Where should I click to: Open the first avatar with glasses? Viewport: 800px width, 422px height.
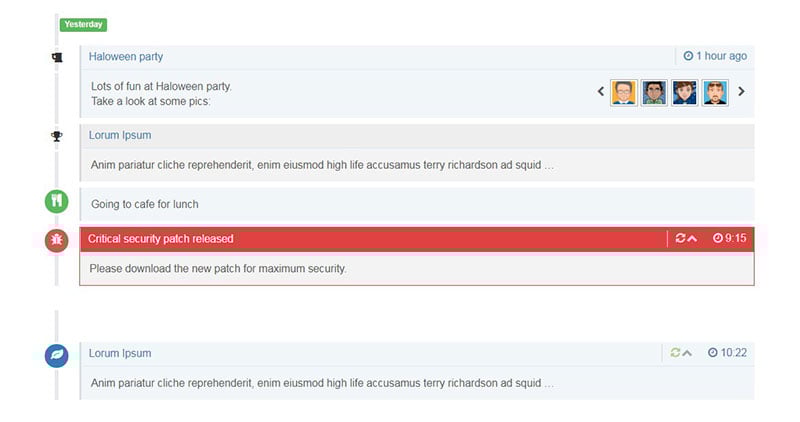click(624, 93)
